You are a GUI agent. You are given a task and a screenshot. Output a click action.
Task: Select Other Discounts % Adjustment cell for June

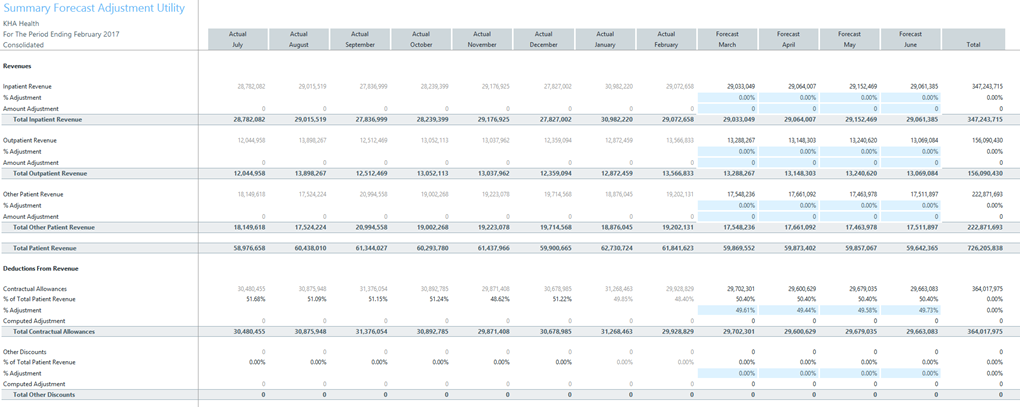click(x=912, y=373)
